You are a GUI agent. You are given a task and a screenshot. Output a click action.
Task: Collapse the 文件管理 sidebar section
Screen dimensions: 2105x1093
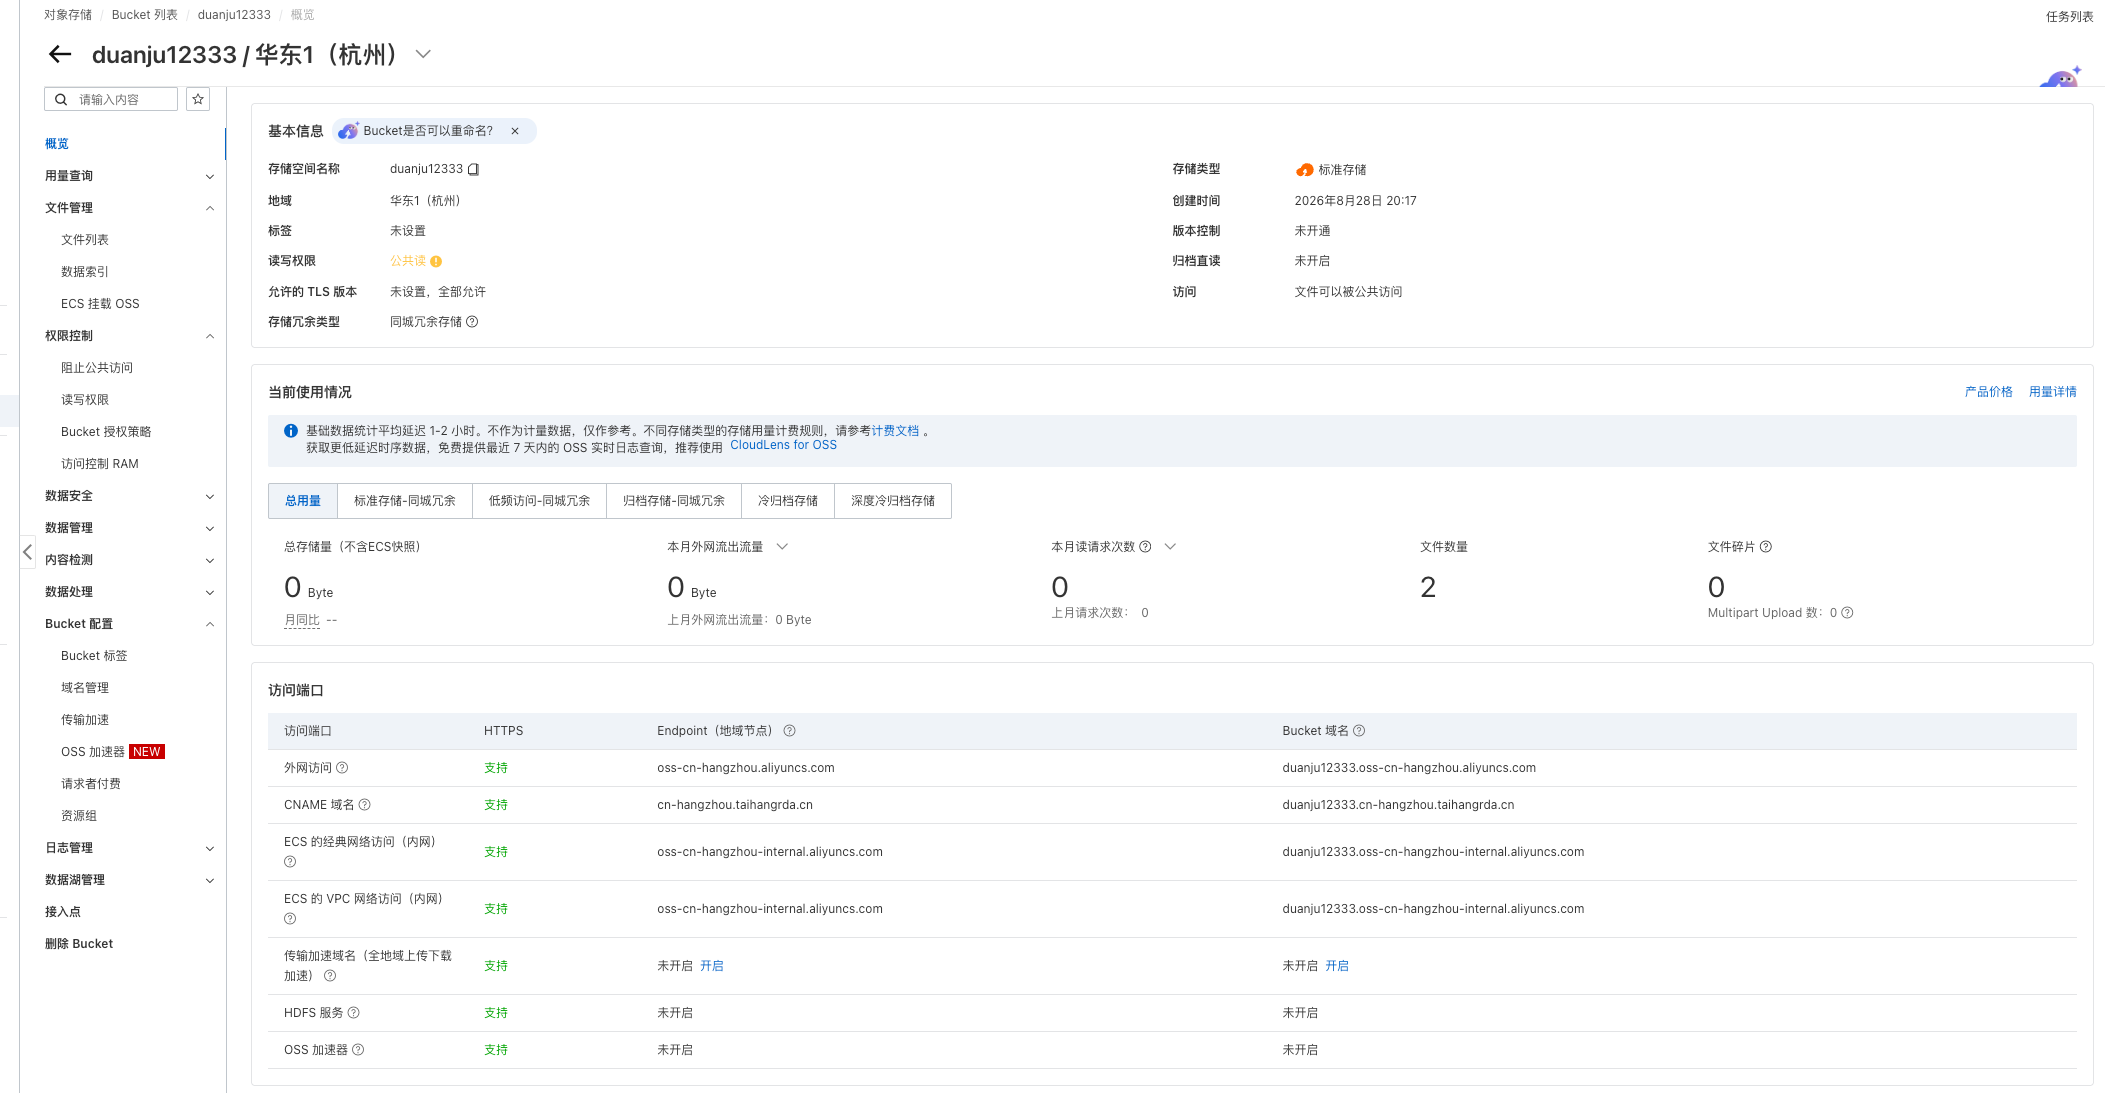point(210,208)
